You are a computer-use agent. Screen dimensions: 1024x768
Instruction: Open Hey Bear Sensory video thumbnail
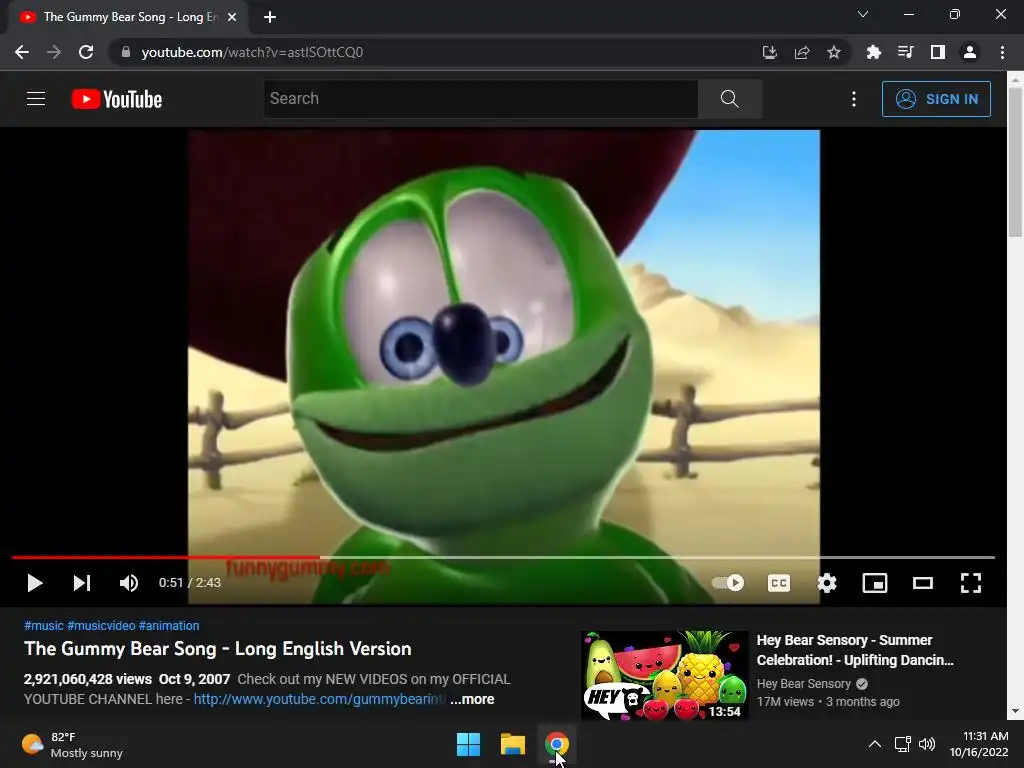665,675
